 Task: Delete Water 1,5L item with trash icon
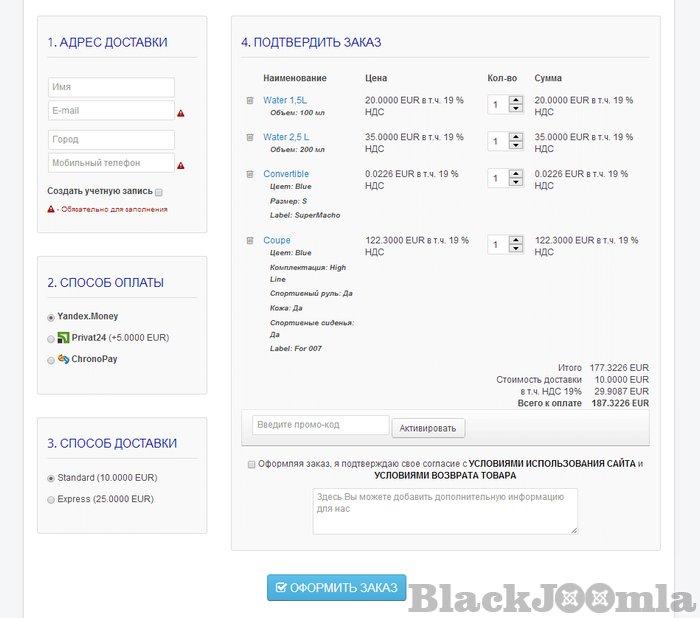click(x=250, y=101)
